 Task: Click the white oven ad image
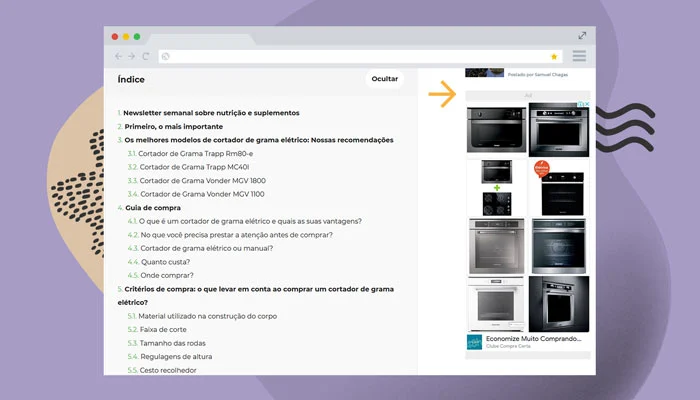(x=496, y=304)
